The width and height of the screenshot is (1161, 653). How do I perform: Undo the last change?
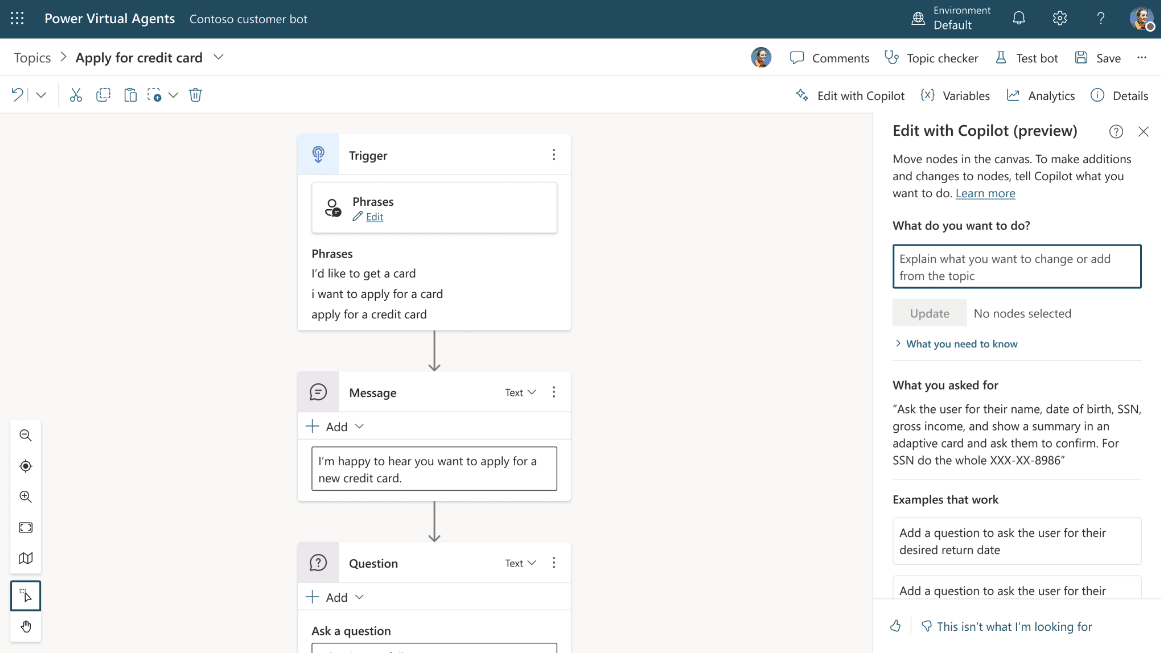(x=16, y=94)
